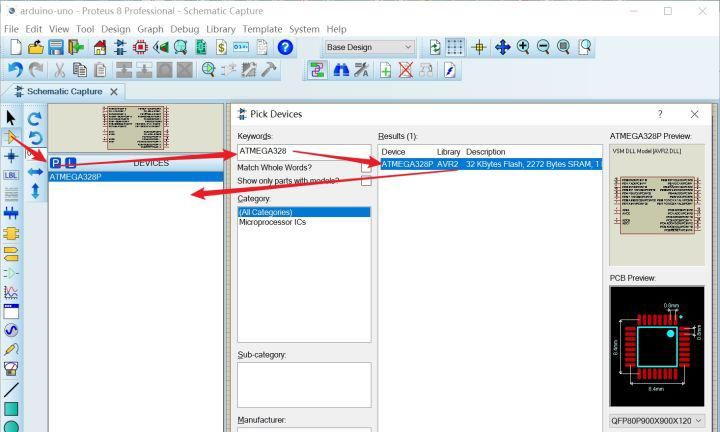720x432 pixels.
Task: Select the 2D Graphics Box tool
Action: coord(11,409)
